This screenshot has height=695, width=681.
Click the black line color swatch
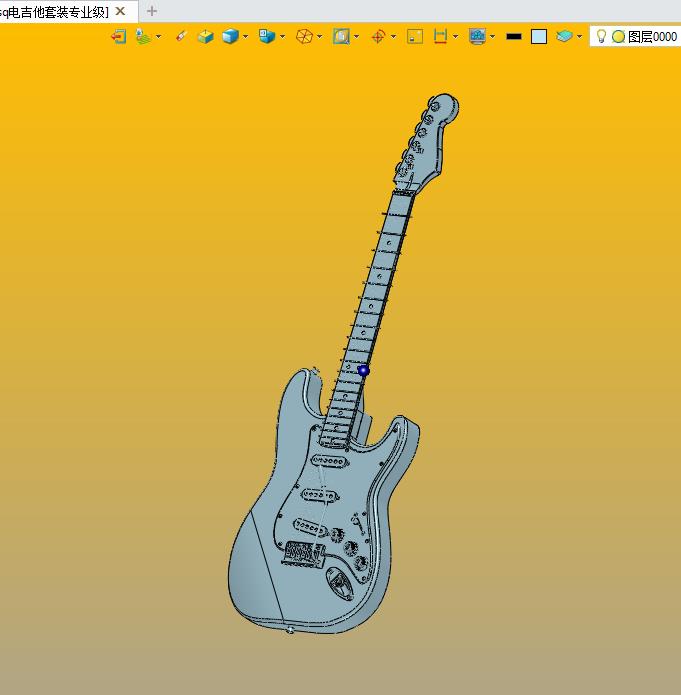pyautogui.click(x=514, y=37)
